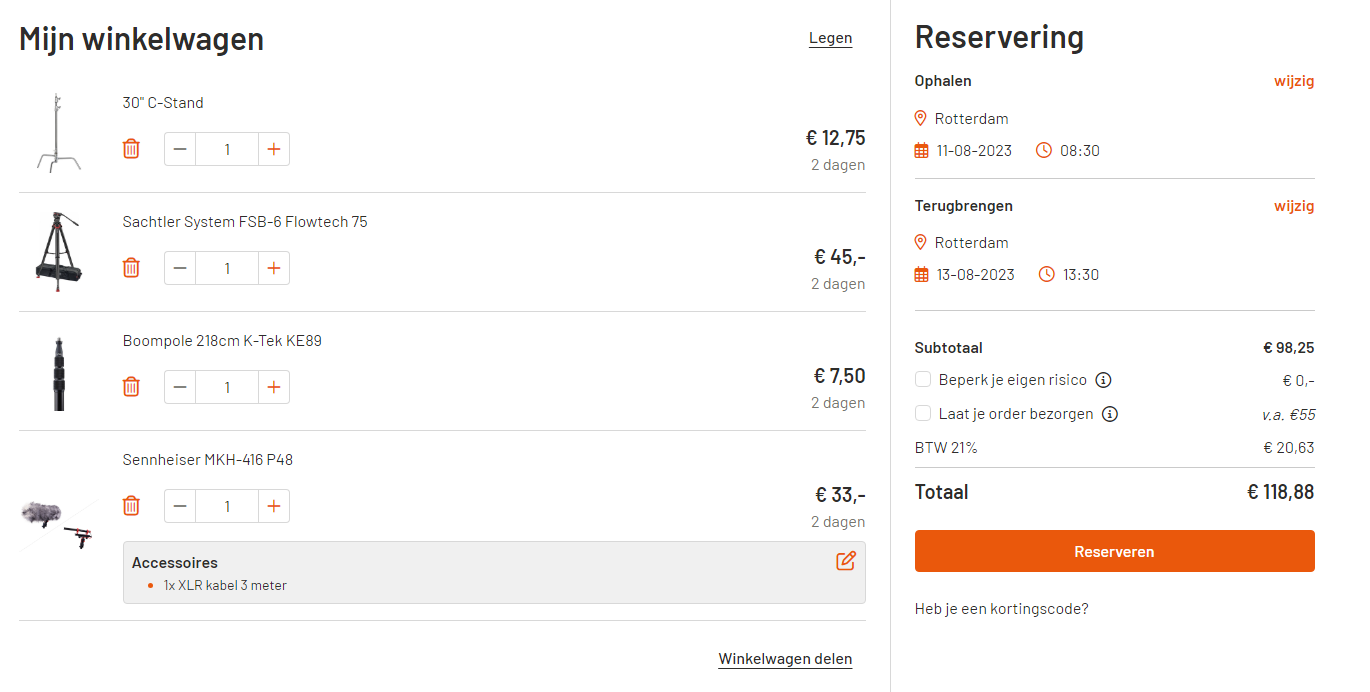Increase Boompole quantity by one
Screen dimensions: 1370x692
pos(274,387)
